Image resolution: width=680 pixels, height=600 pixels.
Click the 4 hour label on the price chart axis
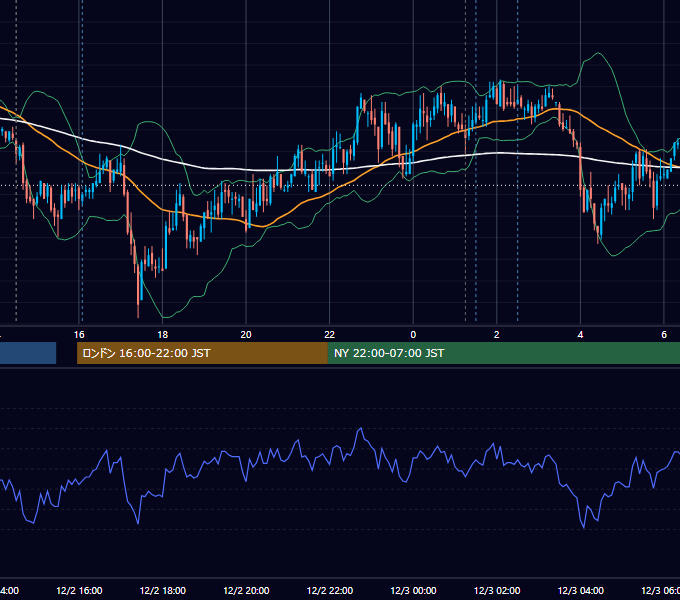[x=580, y=335]
